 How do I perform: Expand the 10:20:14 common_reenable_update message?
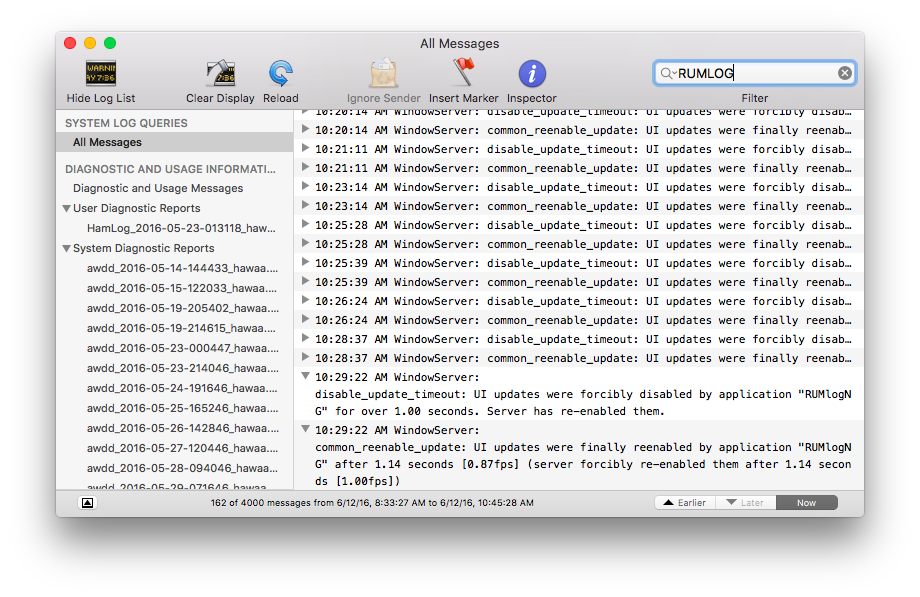coord(305,129)
